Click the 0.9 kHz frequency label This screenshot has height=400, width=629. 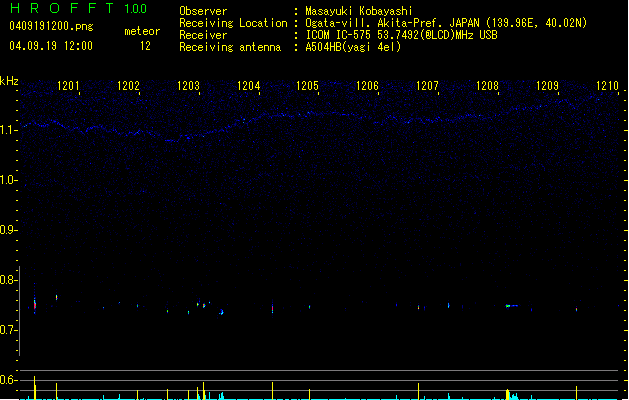pos(8,230)
